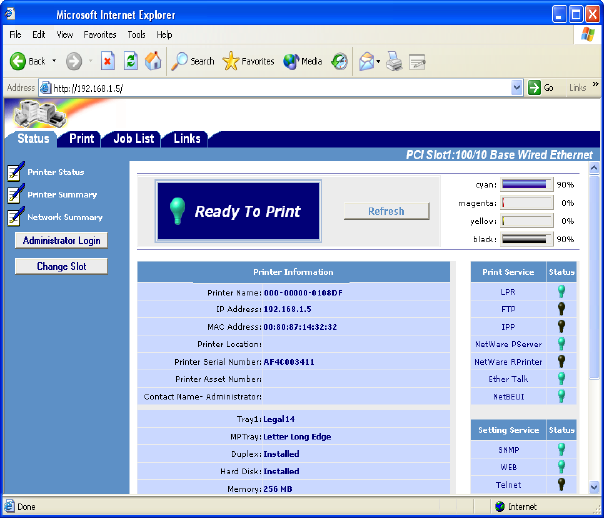Click the Change Slot button
The height and width of the screenshot is (518, 604).
point(60,267)
